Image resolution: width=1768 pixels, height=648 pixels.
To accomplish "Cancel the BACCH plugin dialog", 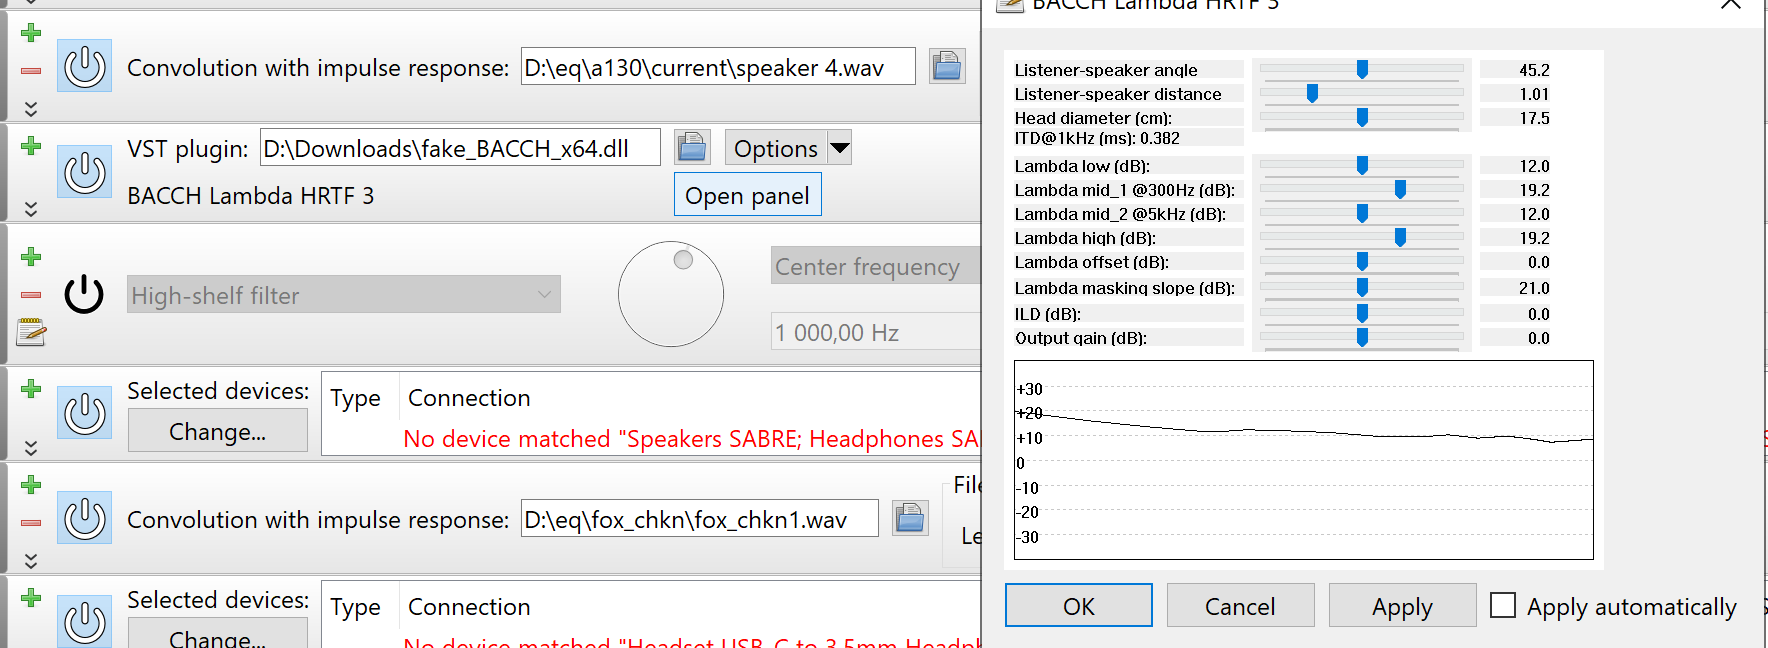I will (1240, 606).
